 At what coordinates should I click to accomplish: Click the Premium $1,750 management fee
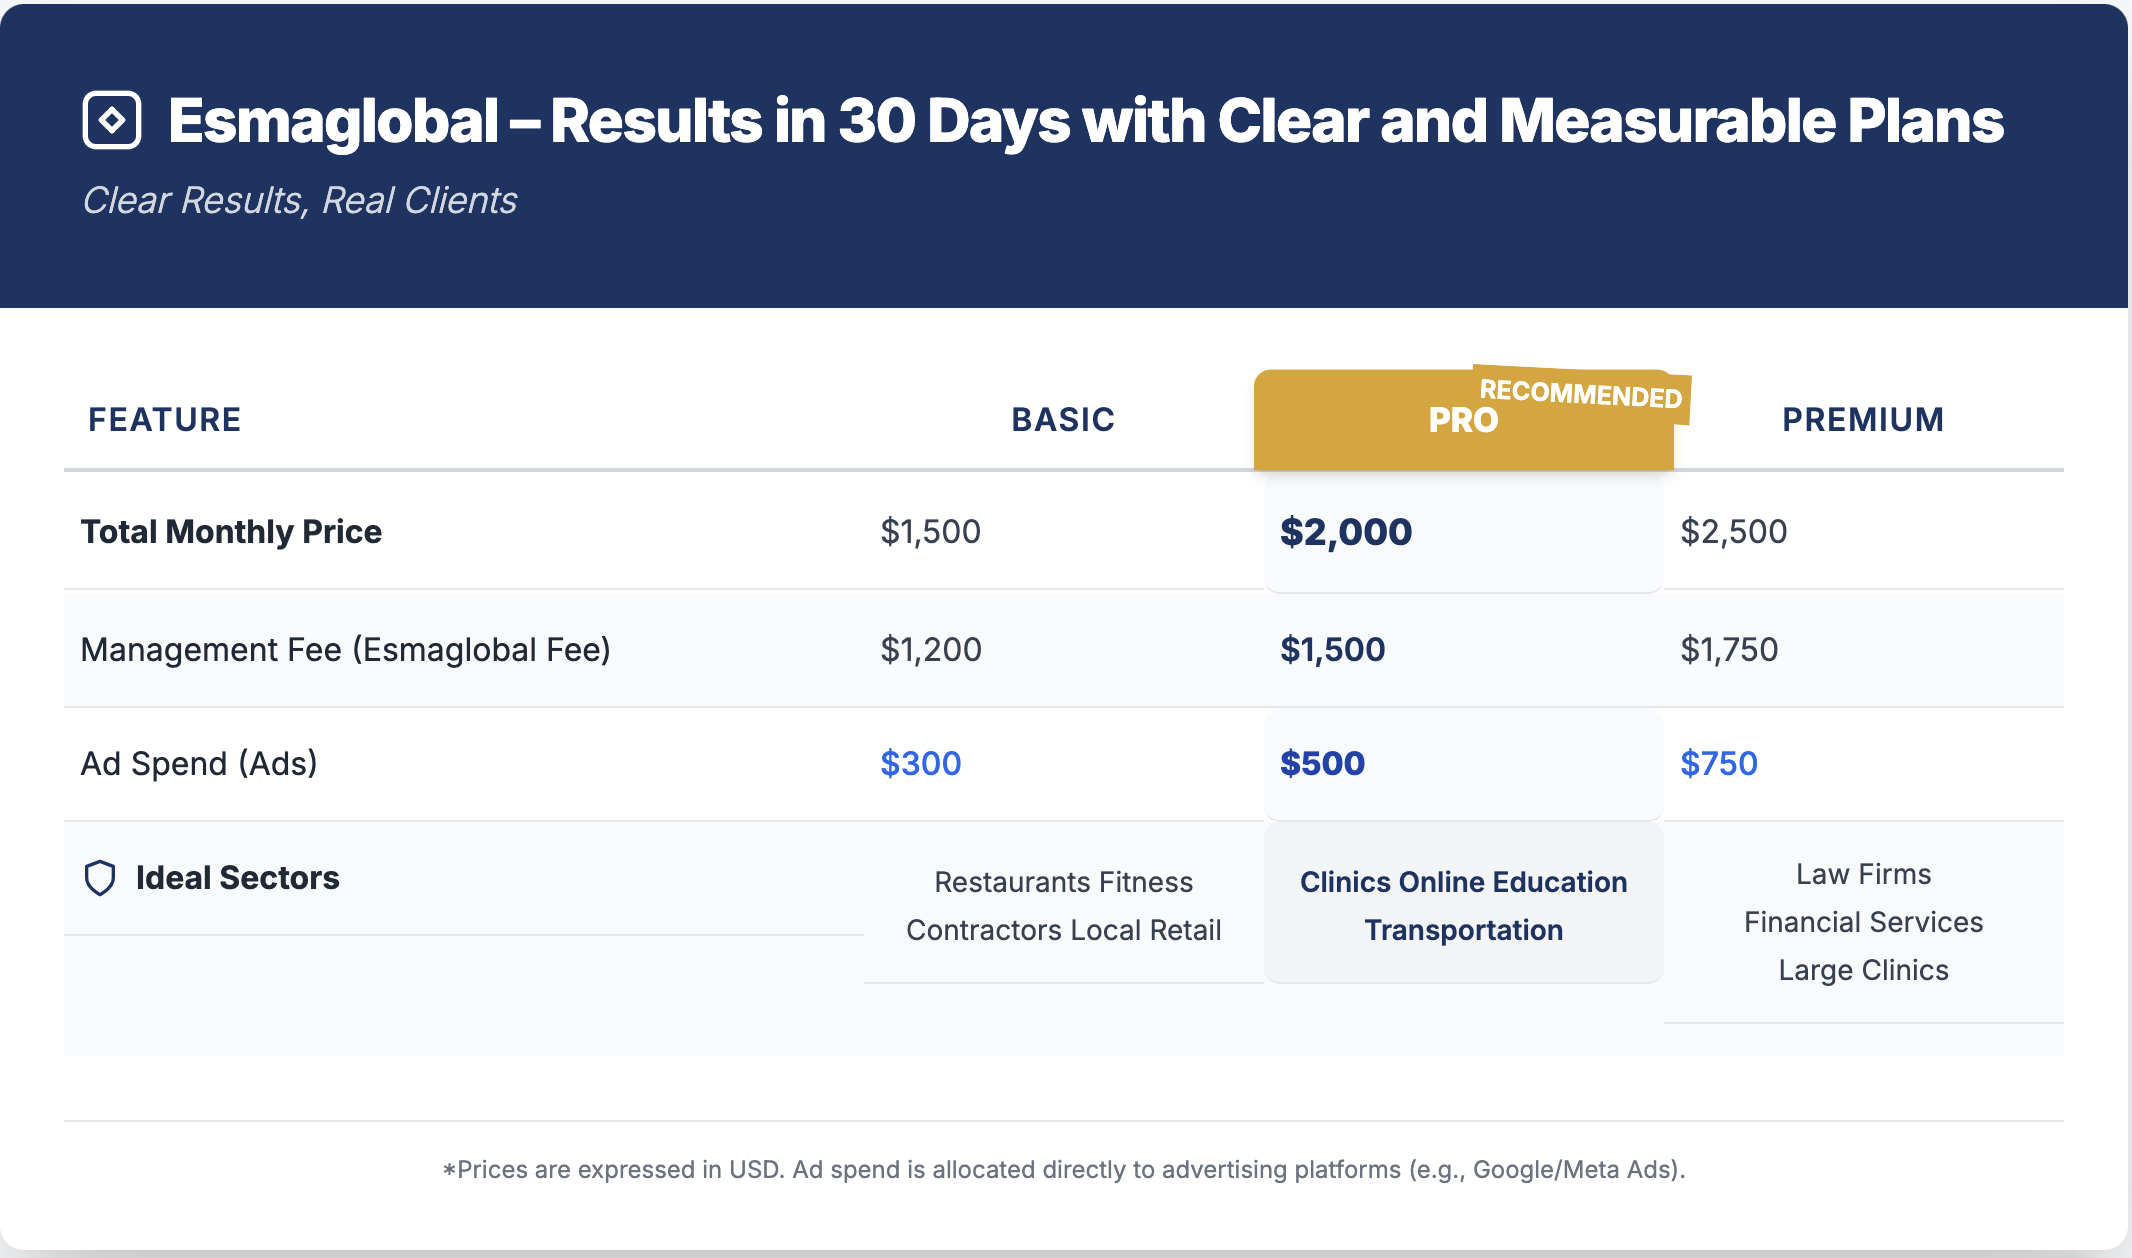(1729, 650)
